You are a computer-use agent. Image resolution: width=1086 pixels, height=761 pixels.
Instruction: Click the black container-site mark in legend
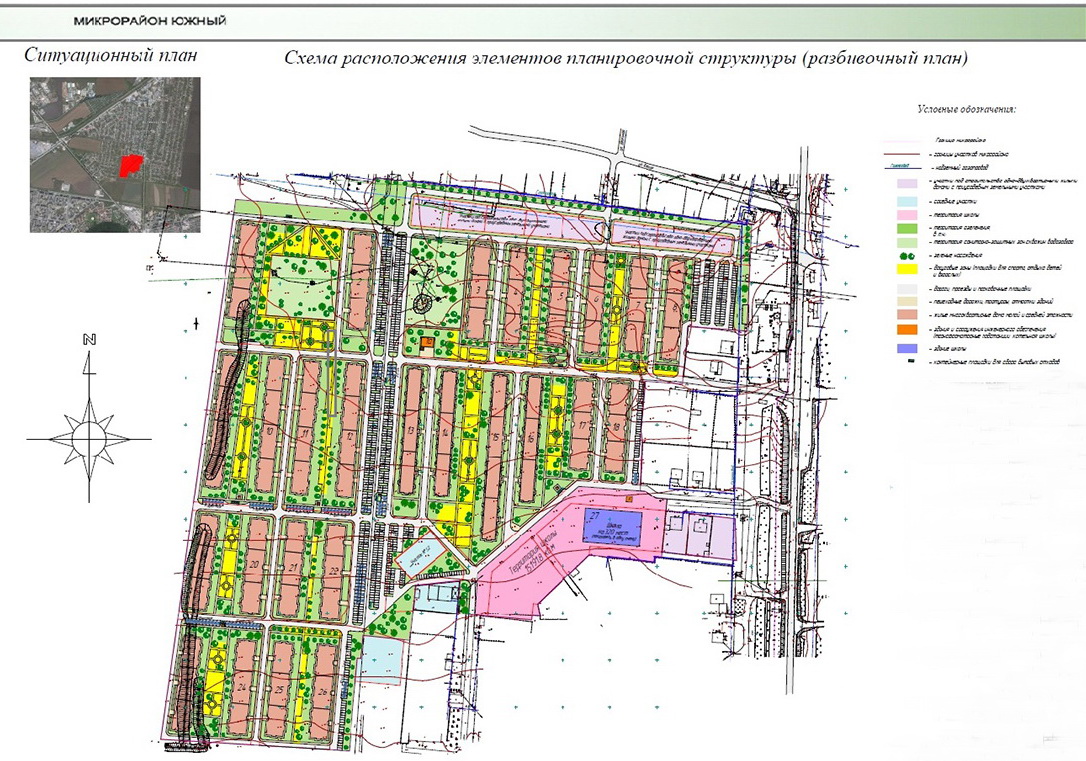click(911, 361)
